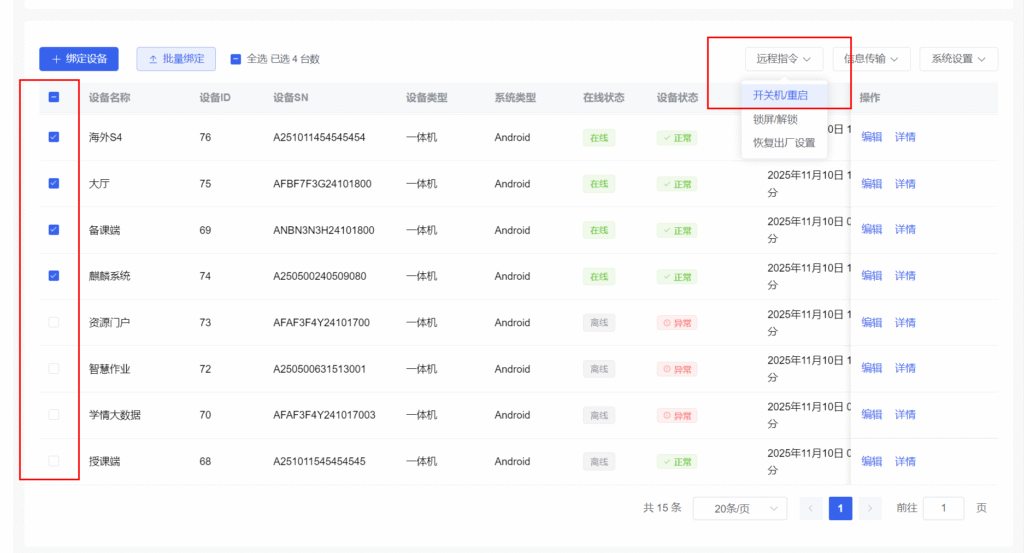Uncheck the checkbox for 麒麟系统 row
The height and width of the screenshot is (553, 1024).
point(54,276)
